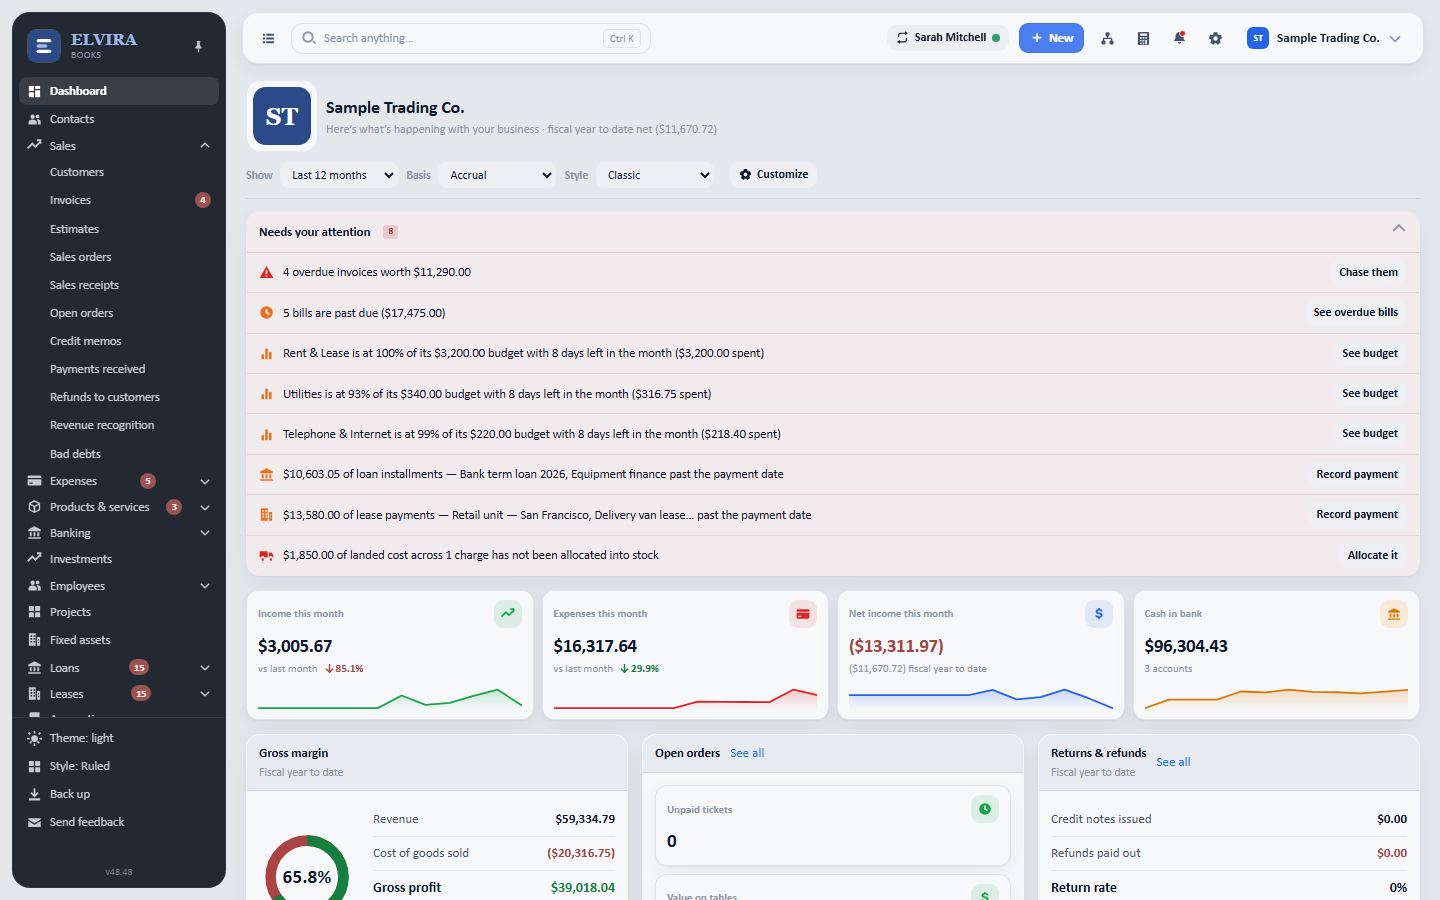Toggle the sidebar list icon in the top bar
Screen dimensions: 1440x900
[268, 39]
